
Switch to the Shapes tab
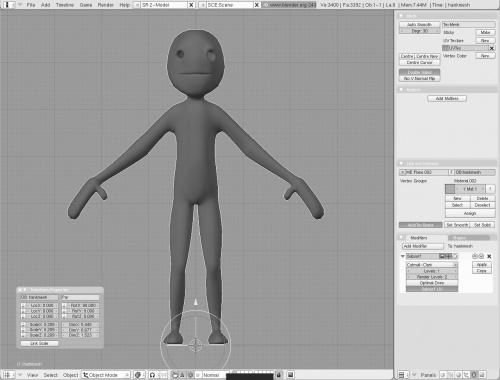[x=469, y=238]
